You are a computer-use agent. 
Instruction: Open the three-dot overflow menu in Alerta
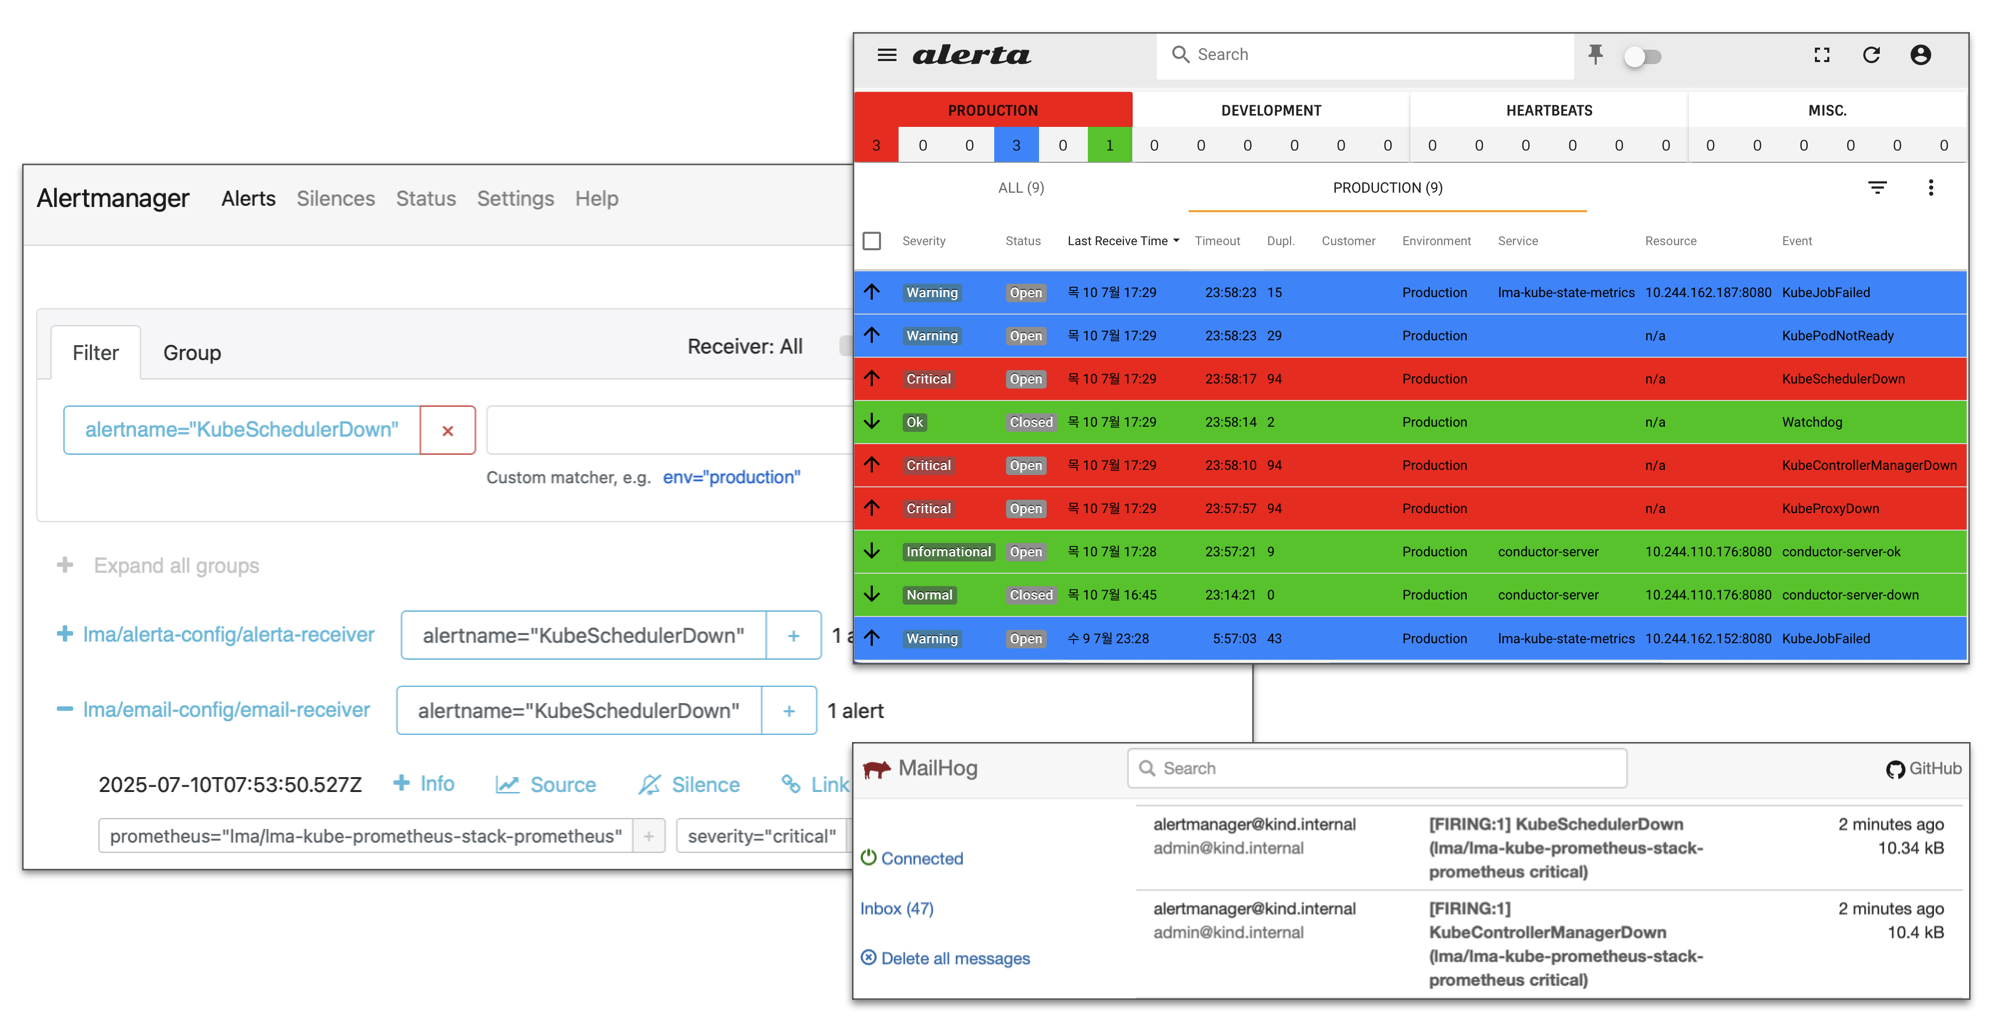(x=1931, y=187)
